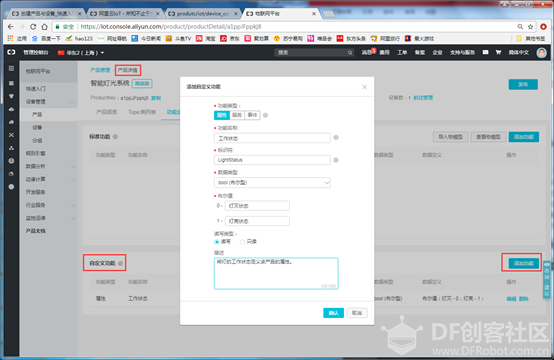554x360 pixels.
Task: Open the 淘宝 bookmark
Action: 206,38
